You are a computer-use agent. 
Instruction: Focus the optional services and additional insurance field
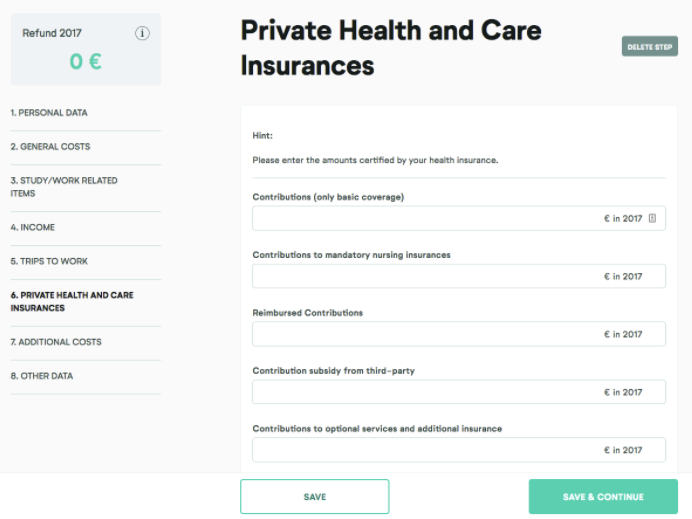click(459, 450)
